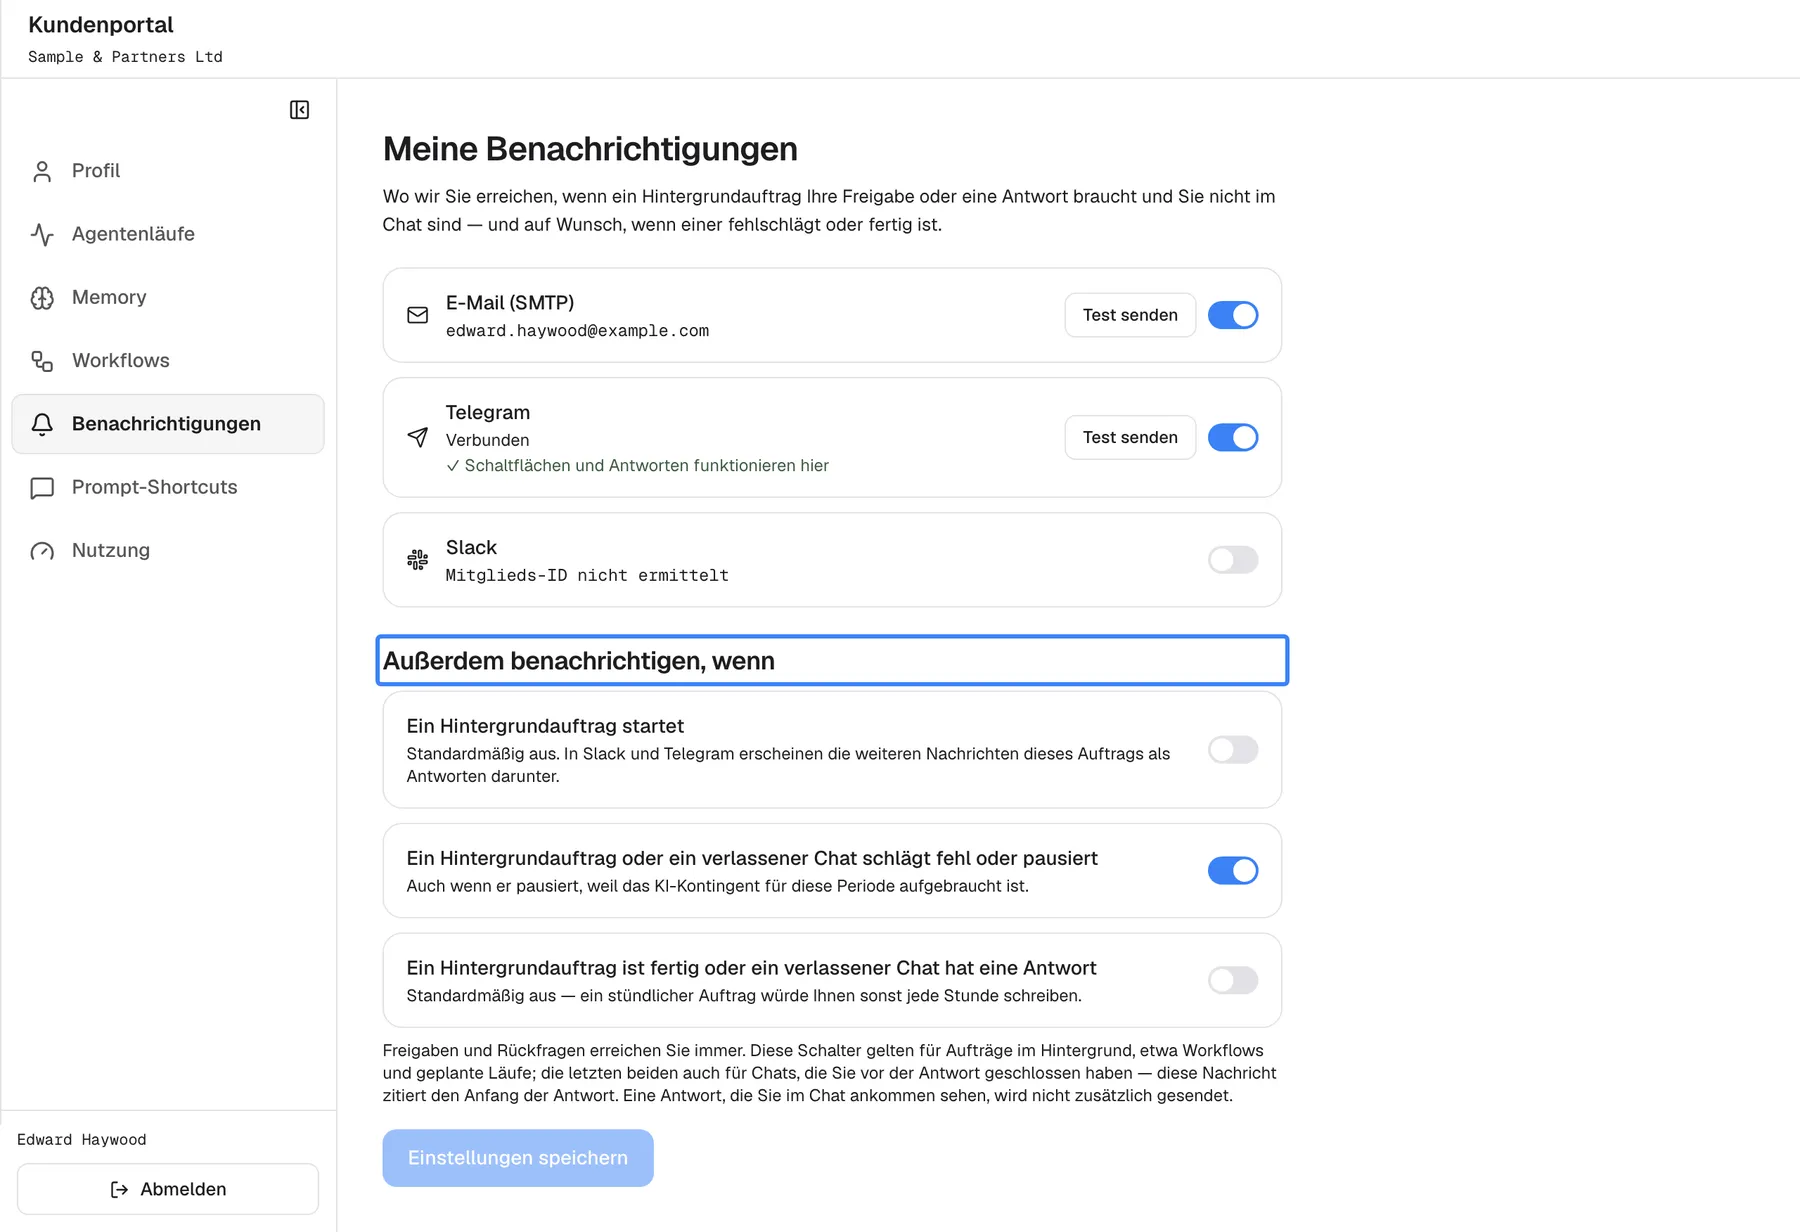The width and height of the screenshot is (1800, 1232).
Task: Click the Memory brain icon
Action: point(42,298)
